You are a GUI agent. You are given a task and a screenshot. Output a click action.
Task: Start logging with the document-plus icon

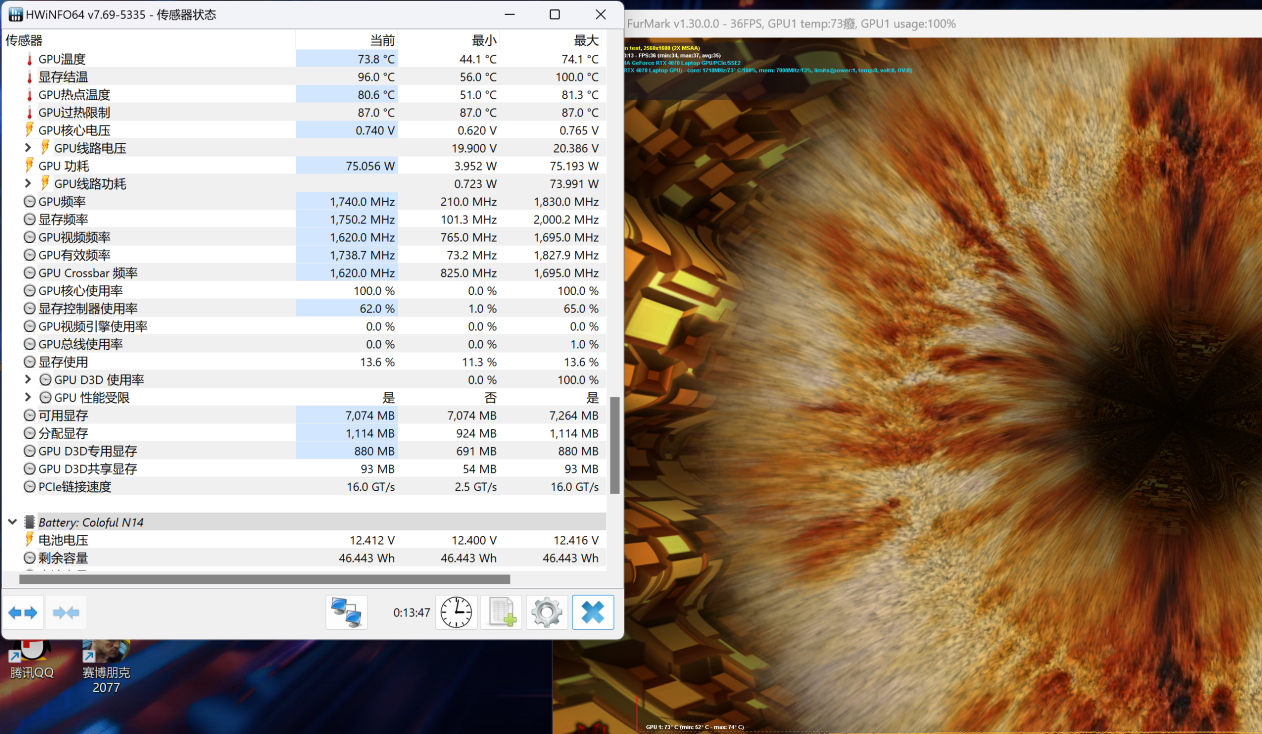point(501,612)
